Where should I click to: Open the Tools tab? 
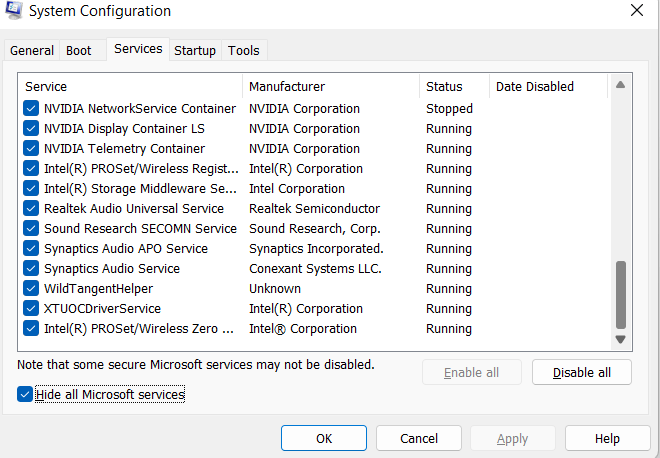243,51
